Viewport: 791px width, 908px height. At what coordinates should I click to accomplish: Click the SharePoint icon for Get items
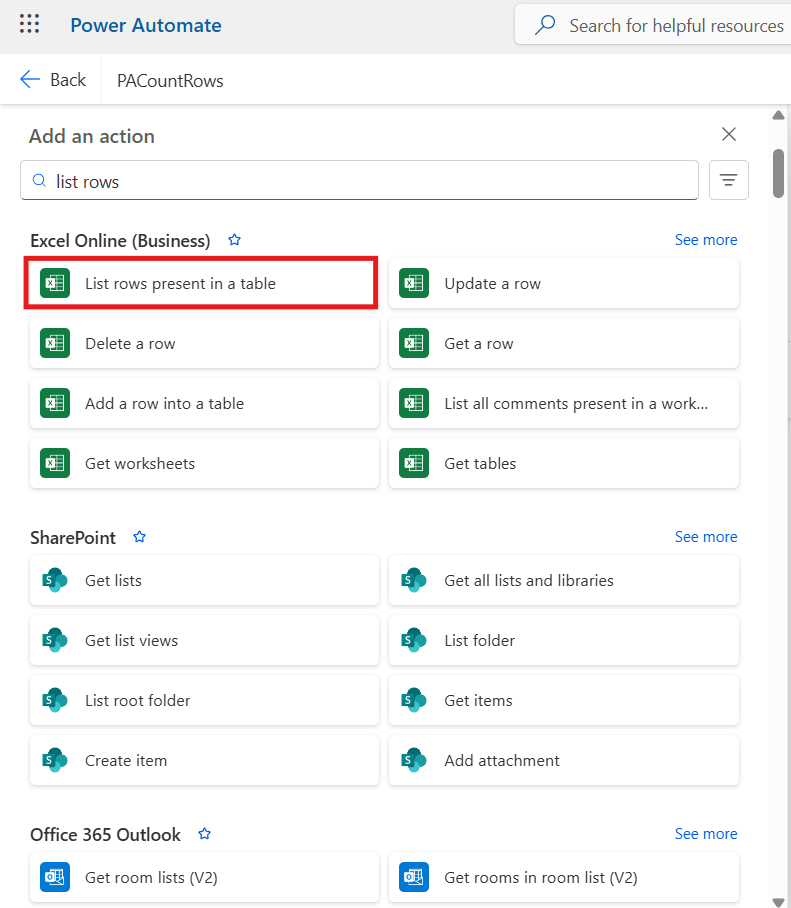[x=414, y=701]
